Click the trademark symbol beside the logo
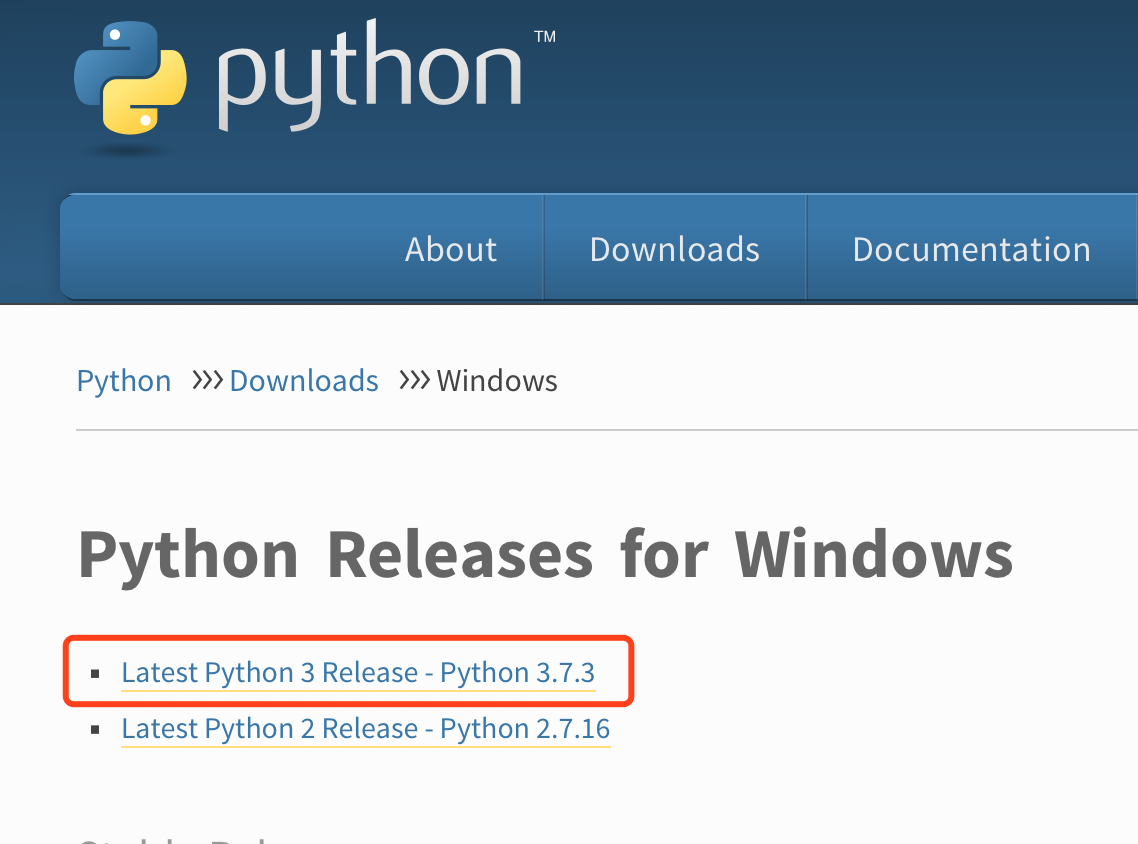This screenshot has width=1138, height=844. pyautogui.click(x=546, y=37)
